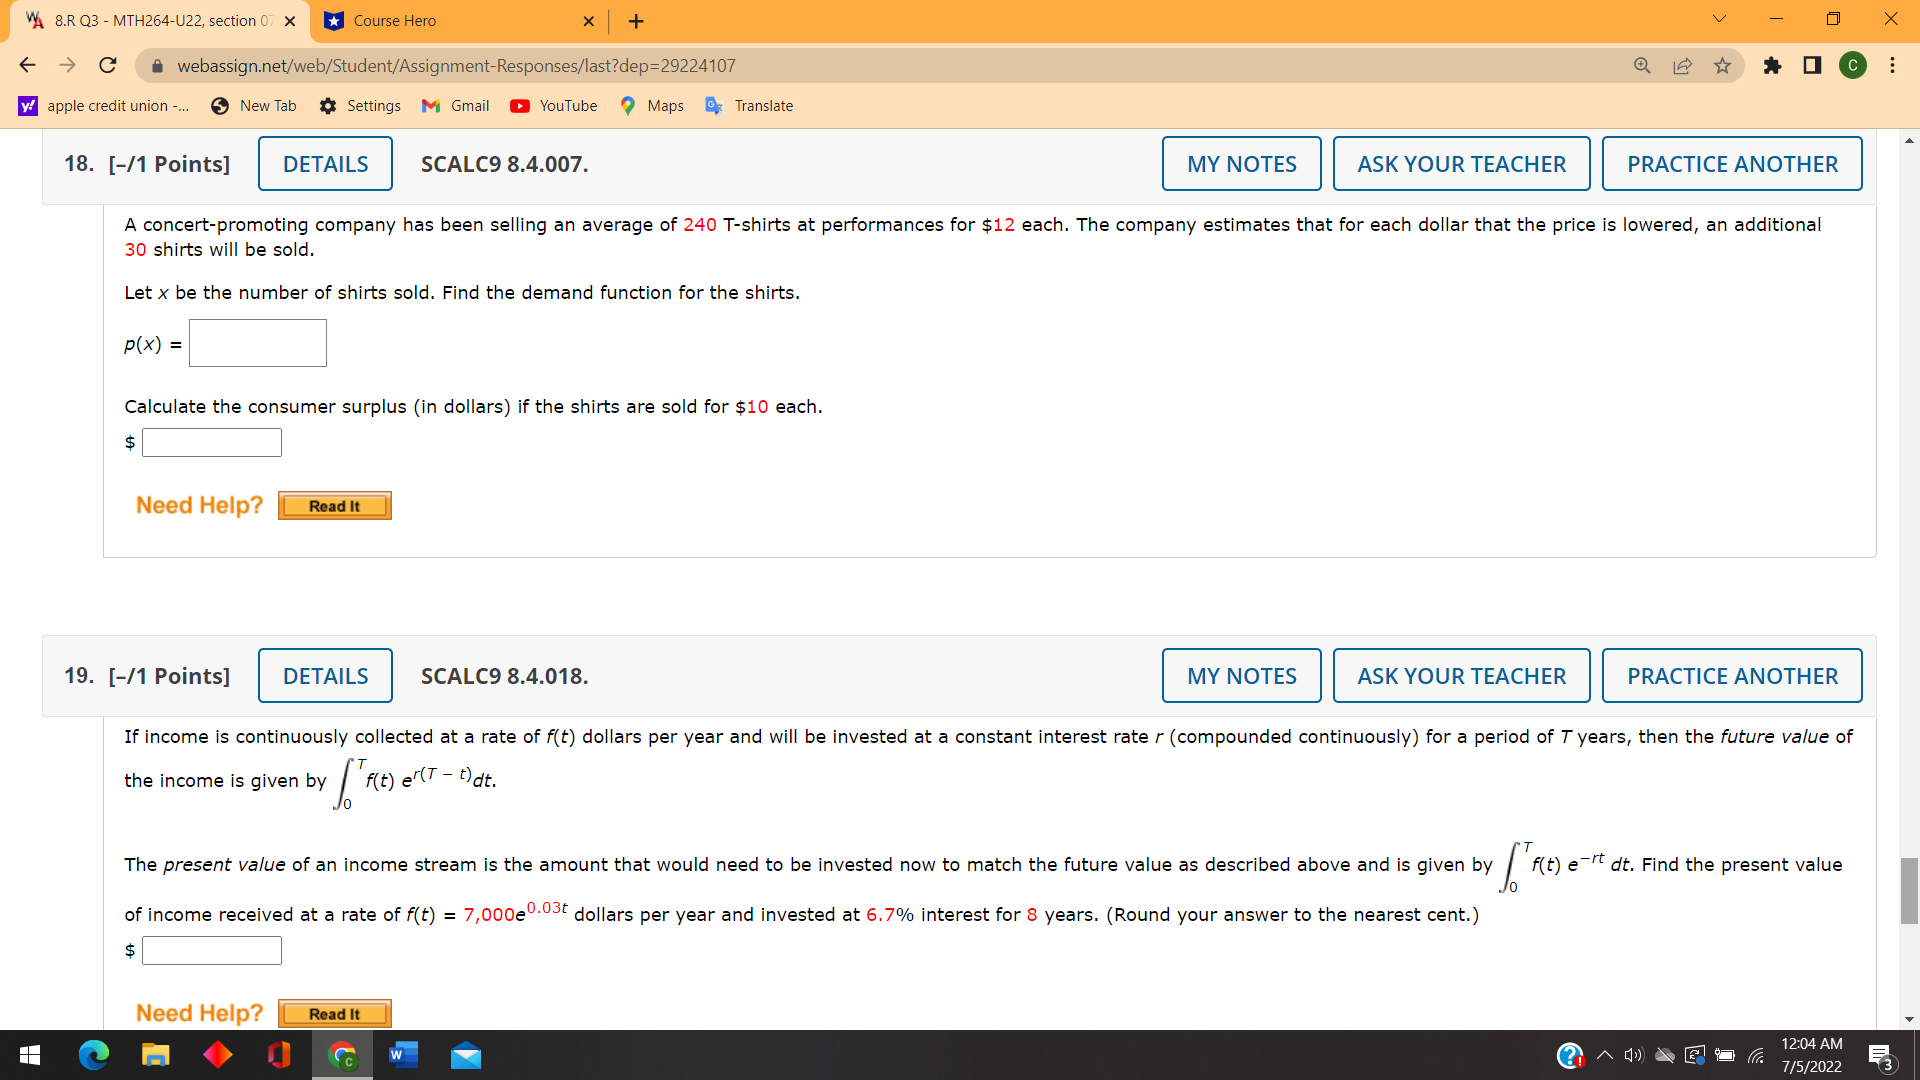The image size is (1920, 1080).
Task: Open the Gmail bookmark
Action: pyautogui.click(x=455, y=106)
